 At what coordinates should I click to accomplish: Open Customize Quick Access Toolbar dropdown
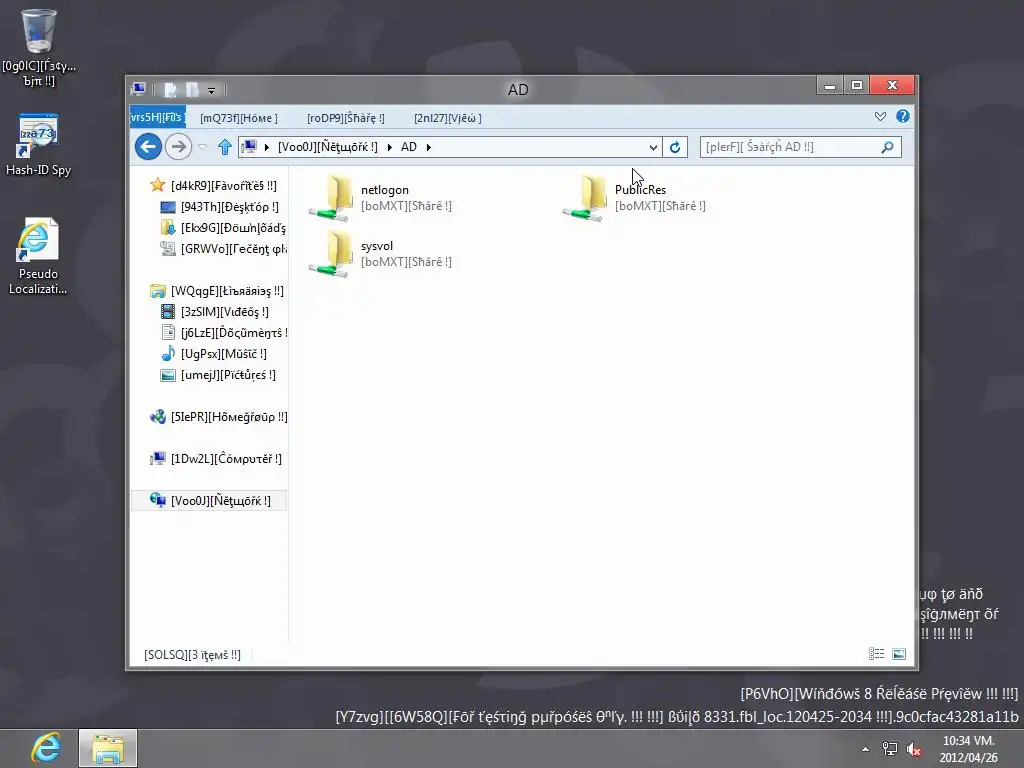(211, 90)
